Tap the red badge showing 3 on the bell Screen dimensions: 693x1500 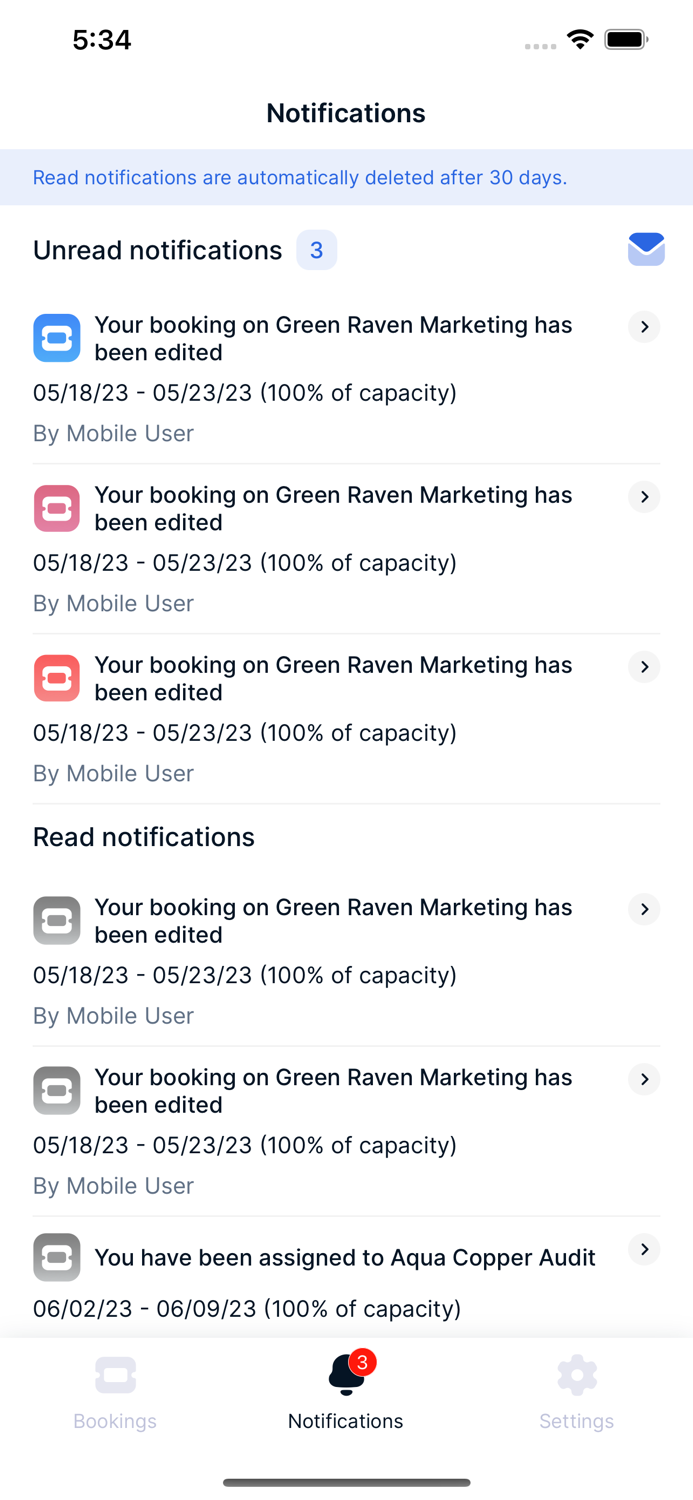[x=362, y=1360]
